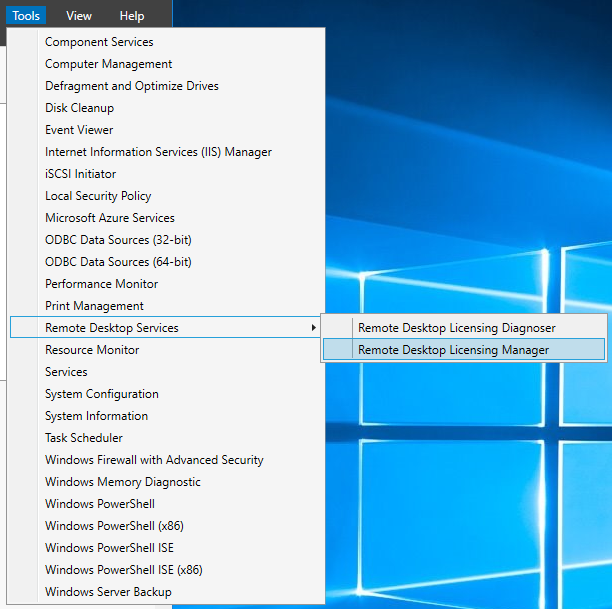Open Computer Management
This screenshot has height=609, width=612.
click(x=108, y=64)
